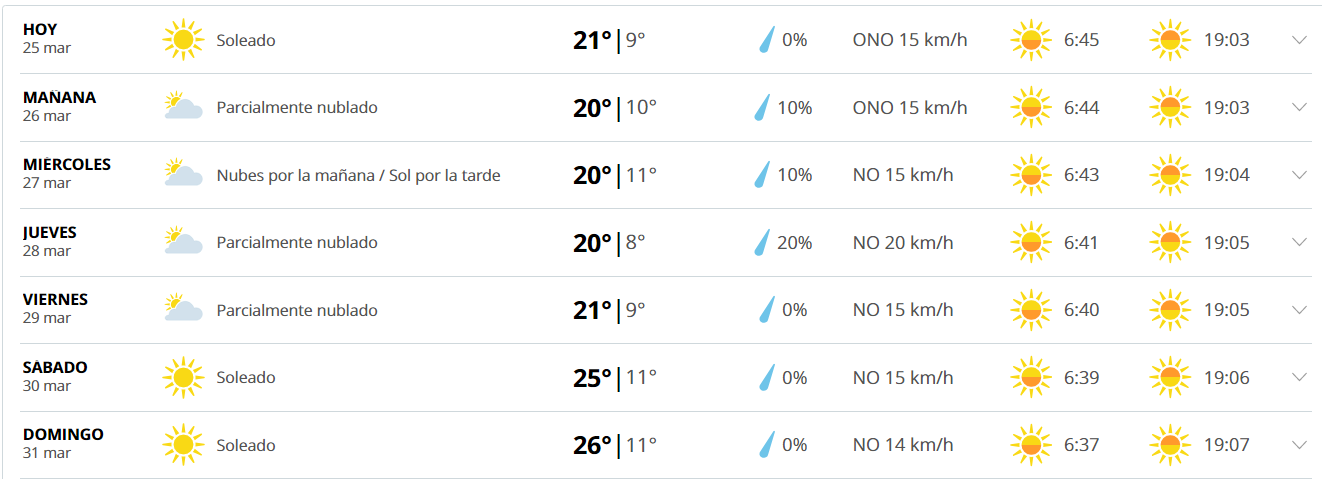
Task: Expand the HOY forecast details
Action: point(1300,40)
